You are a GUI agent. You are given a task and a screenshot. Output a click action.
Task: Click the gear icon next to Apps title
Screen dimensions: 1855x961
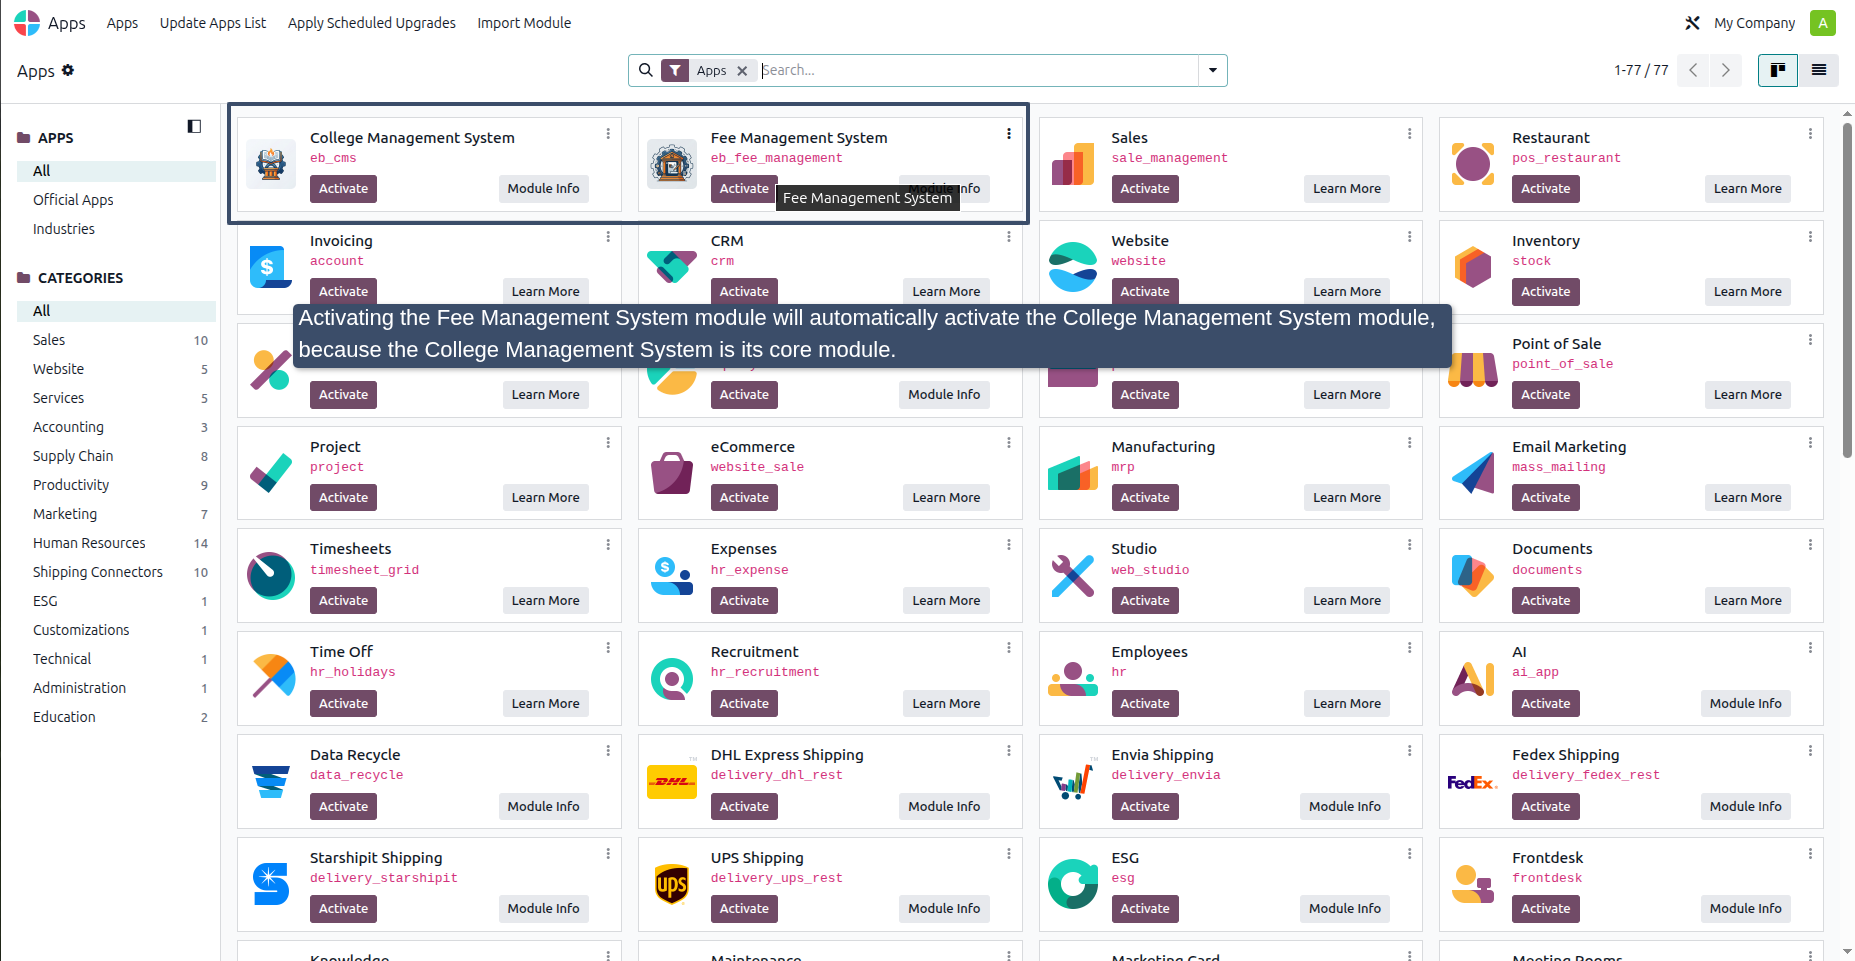point(68,70)
